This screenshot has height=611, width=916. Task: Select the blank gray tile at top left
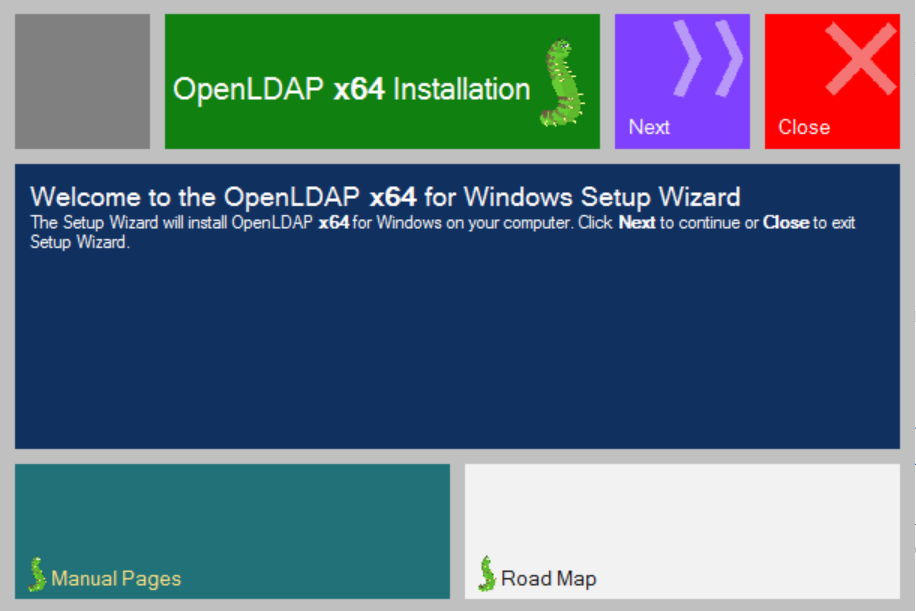pyautogui.click(x=82, y=81)
